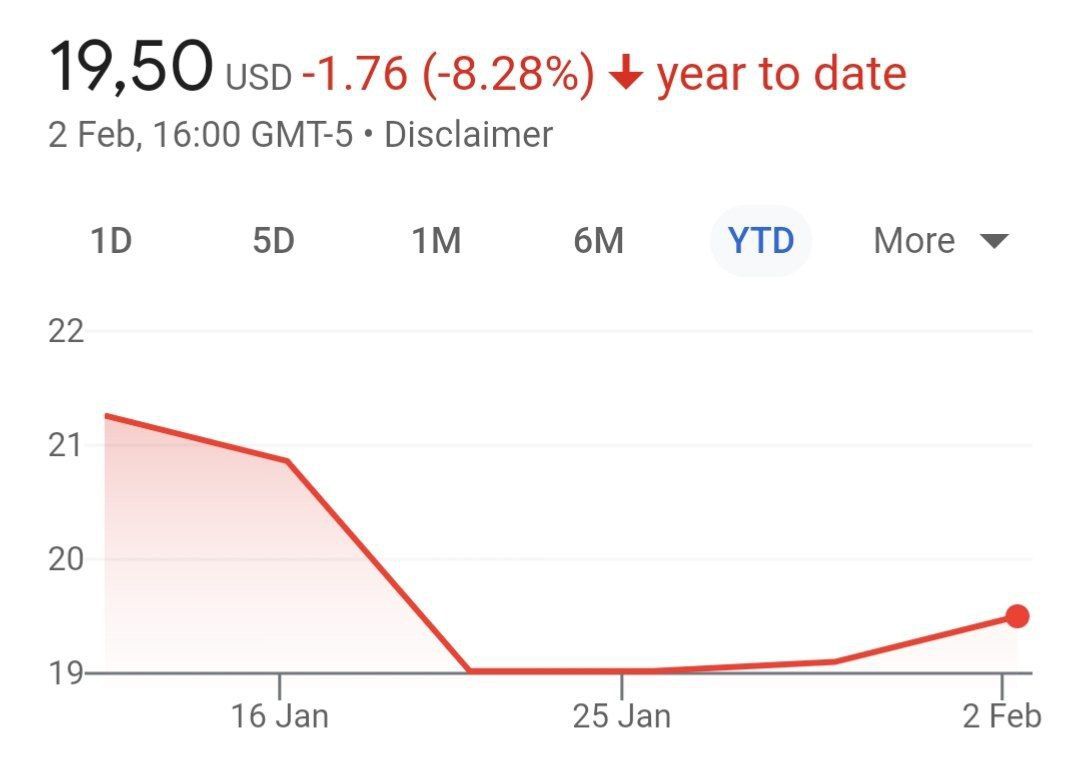Switch to the 1D range tab
The height and width of the screenshot is (777, 1080).
tap(112, 241)
